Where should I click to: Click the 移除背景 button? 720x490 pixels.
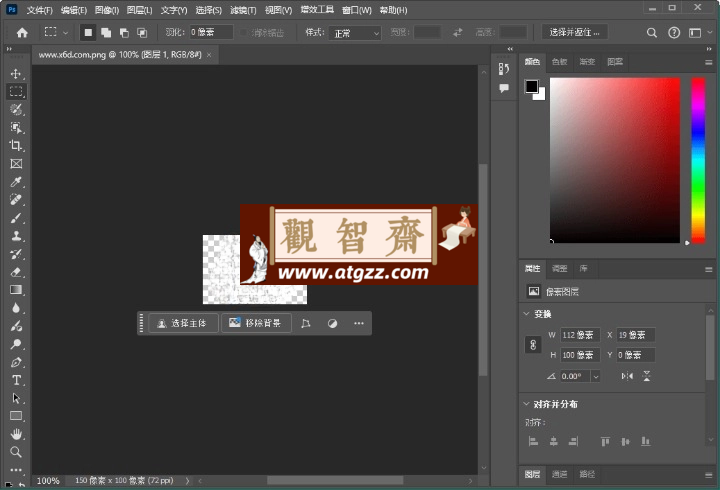[256, 323]
